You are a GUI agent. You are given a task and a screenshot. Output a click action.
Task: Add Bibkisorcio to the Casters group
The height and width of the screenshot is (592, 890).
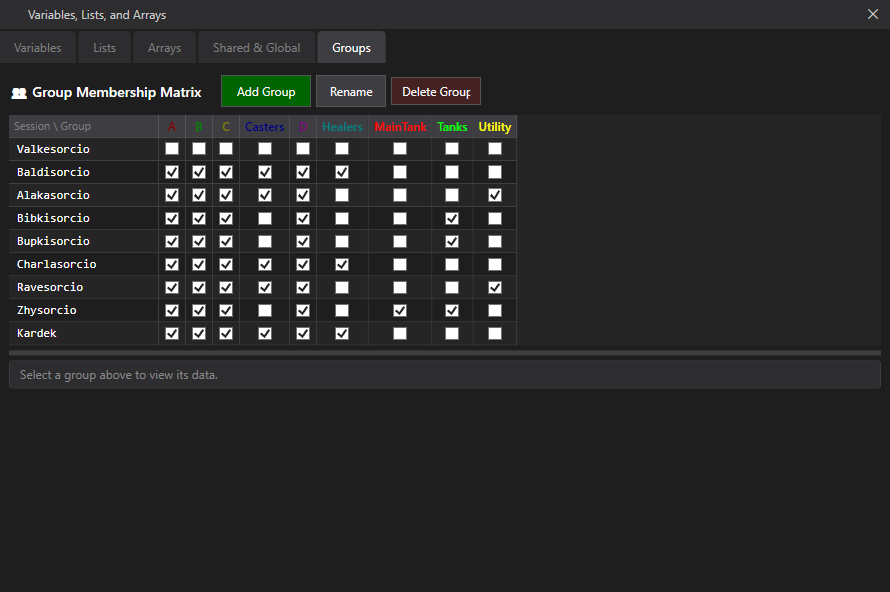point(265,218)
